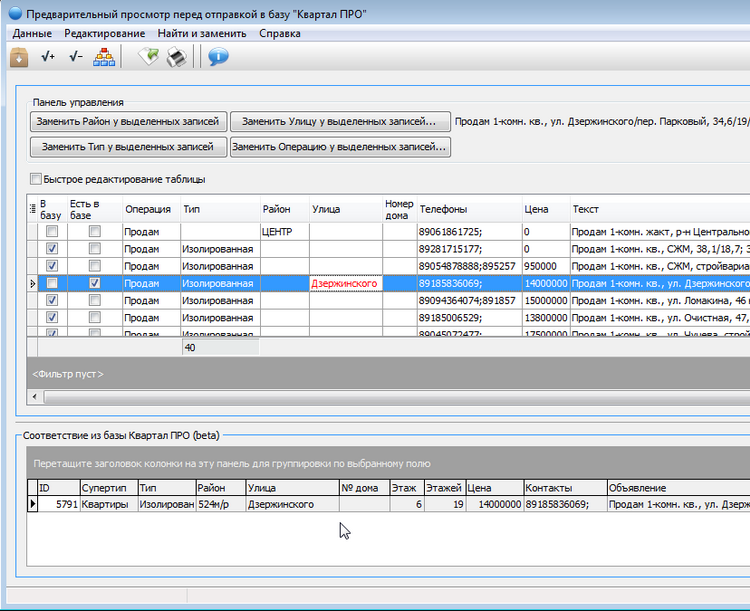Click the archive box send-to-database icon

19,58
